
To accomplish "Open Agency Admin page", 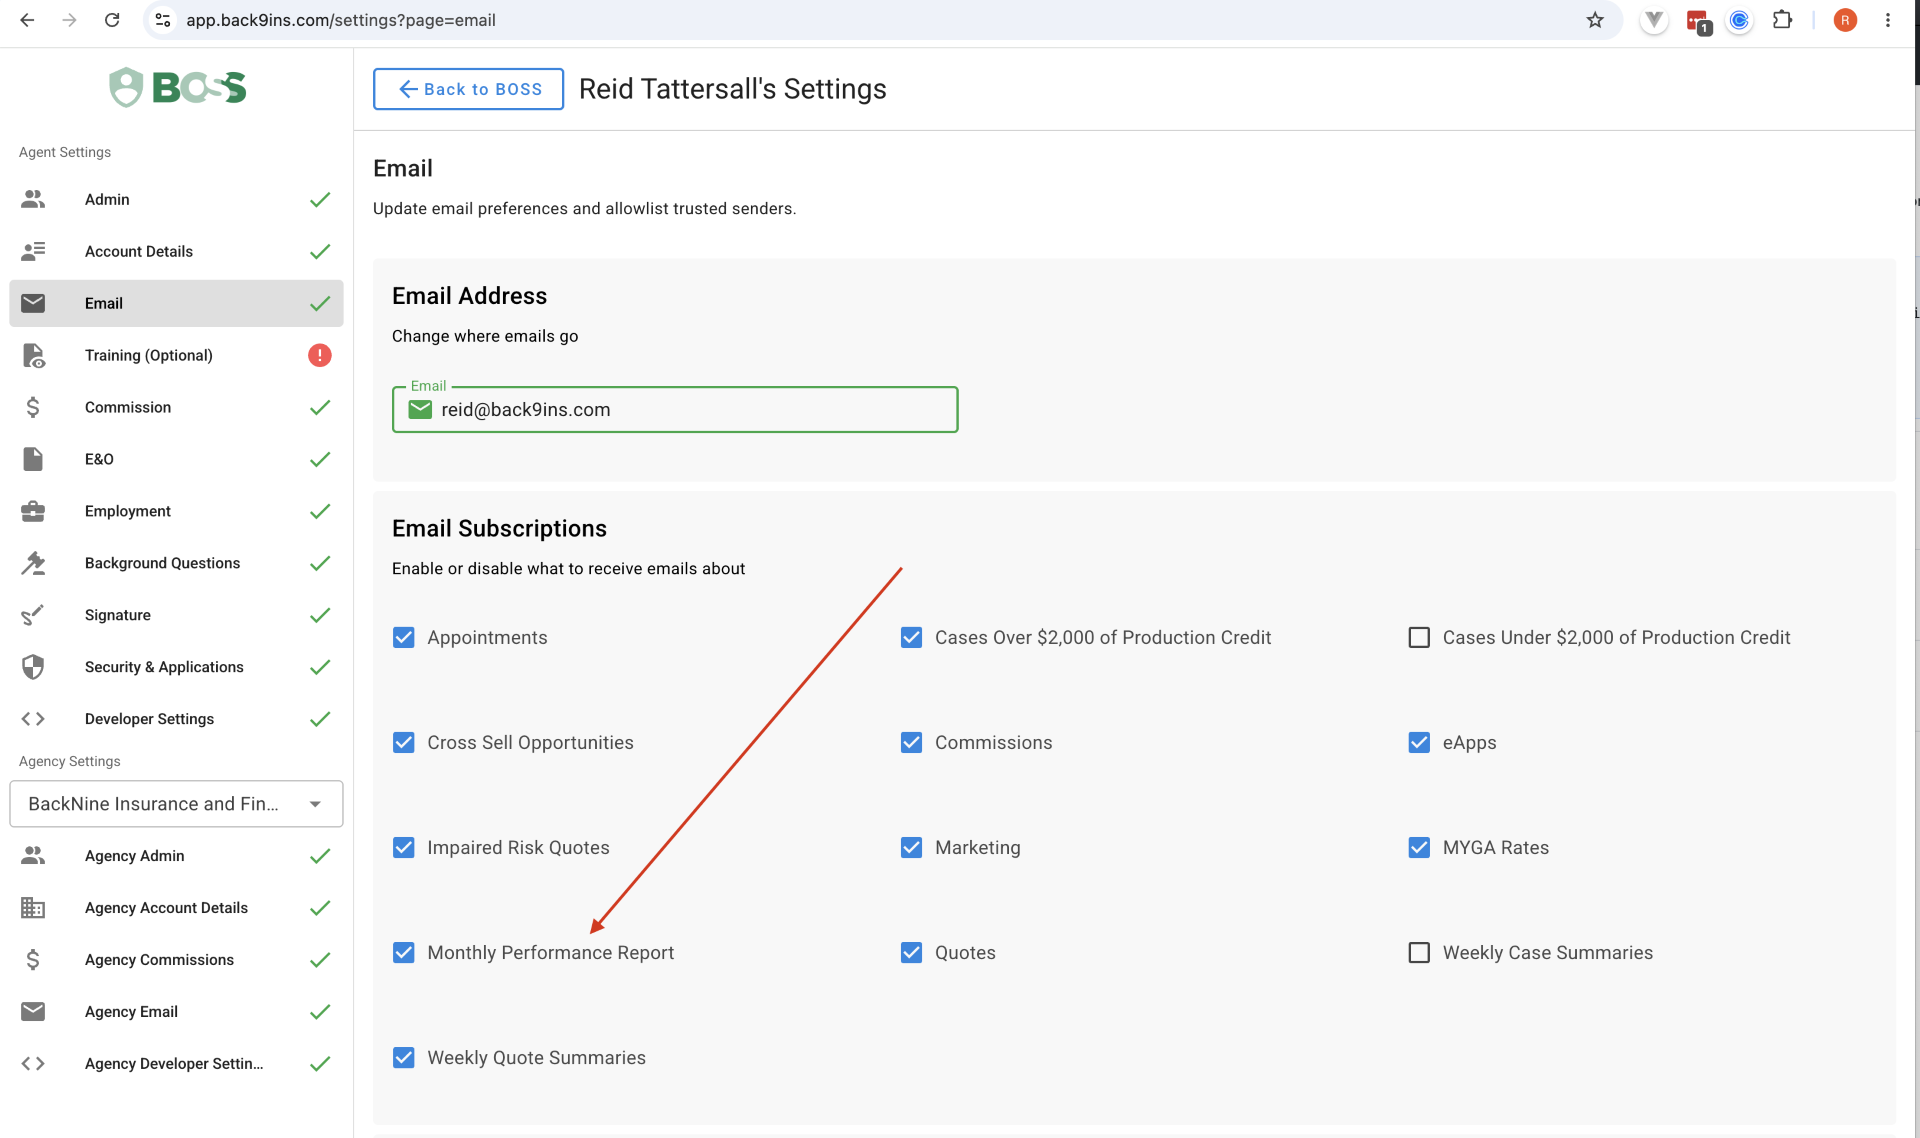I will (176, 856).
